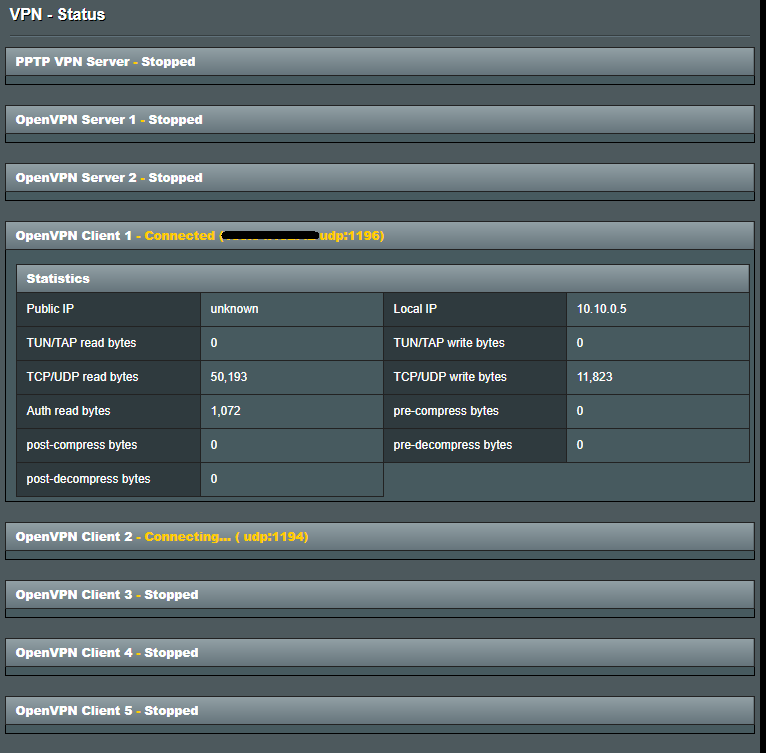766x753 pixels.
Task: Click the TCP/UDP read bytes label
Action: tap(82, 377)
